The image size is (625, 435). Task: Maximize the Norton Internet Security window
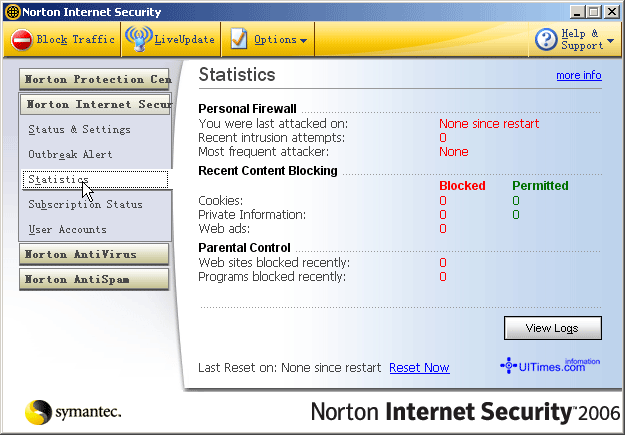tap(594, 12)
